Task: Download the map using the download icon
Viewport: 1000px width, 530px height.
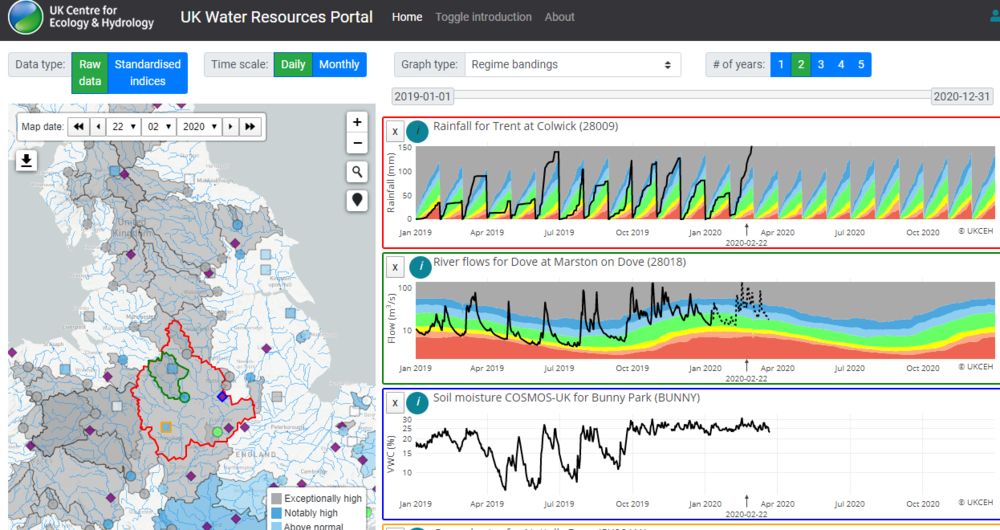Action: pyautogui.click(x=26, y=161)
